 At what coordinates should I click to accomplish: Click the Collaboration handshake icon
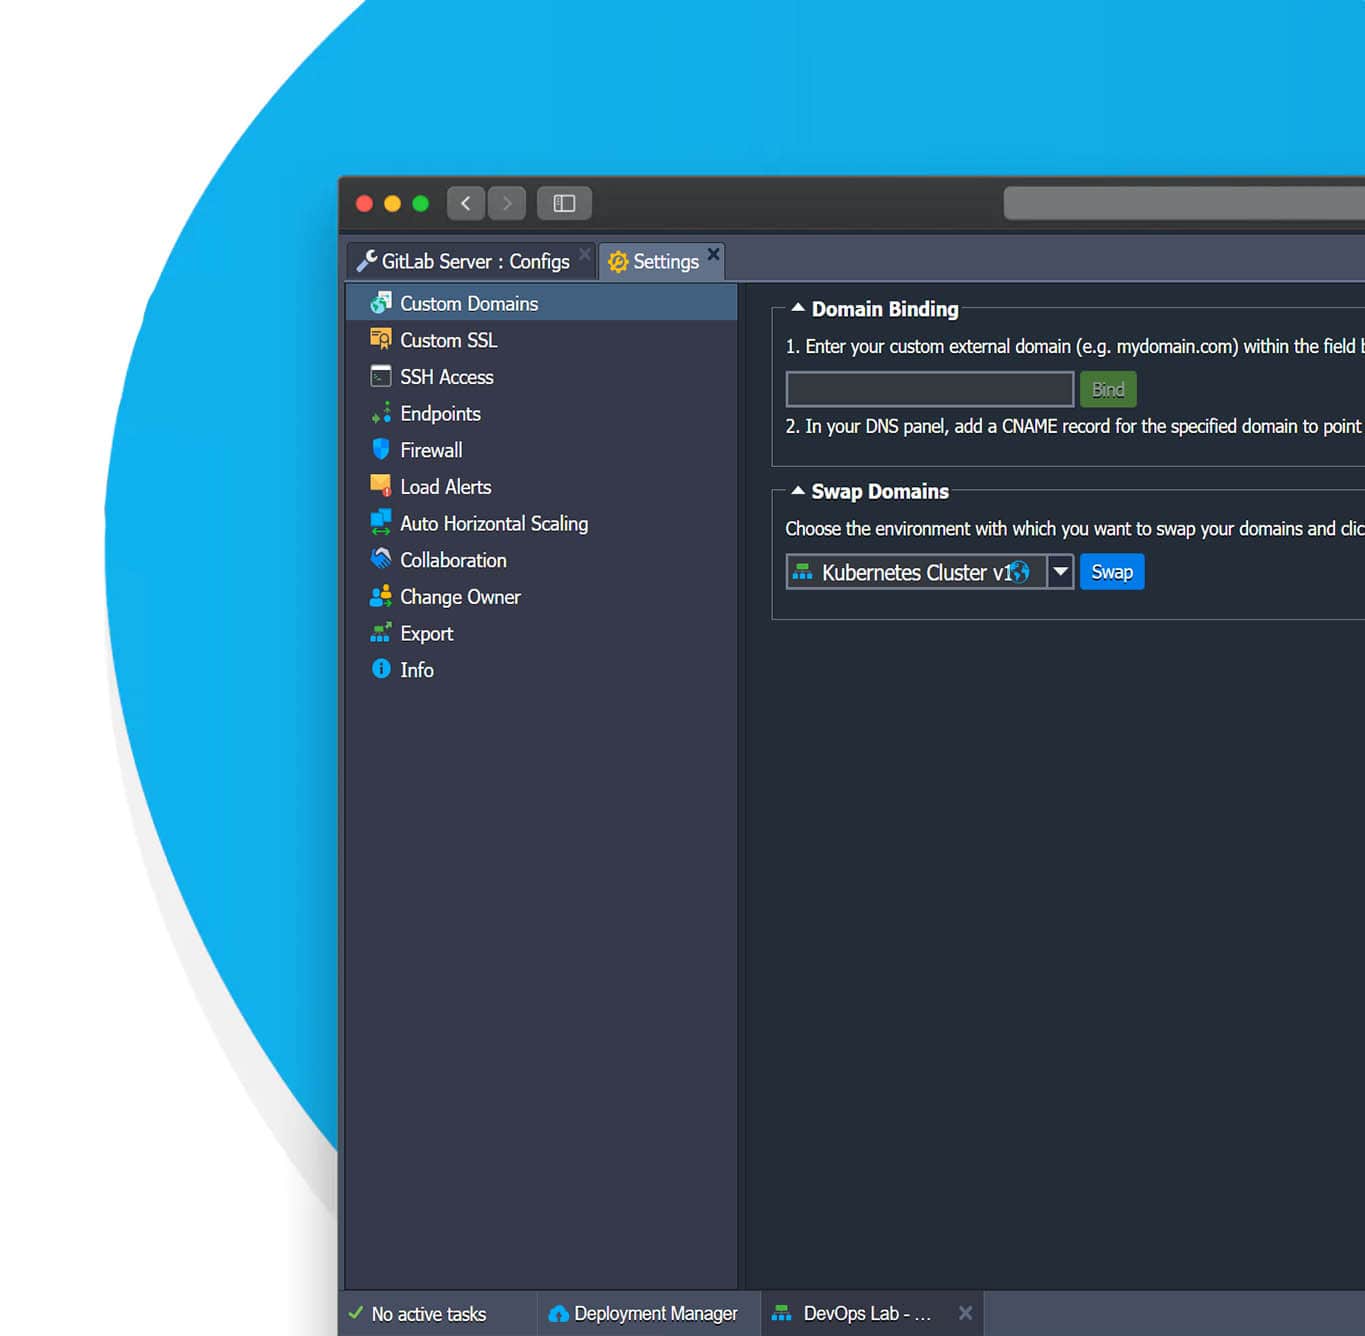pos(381,559)
